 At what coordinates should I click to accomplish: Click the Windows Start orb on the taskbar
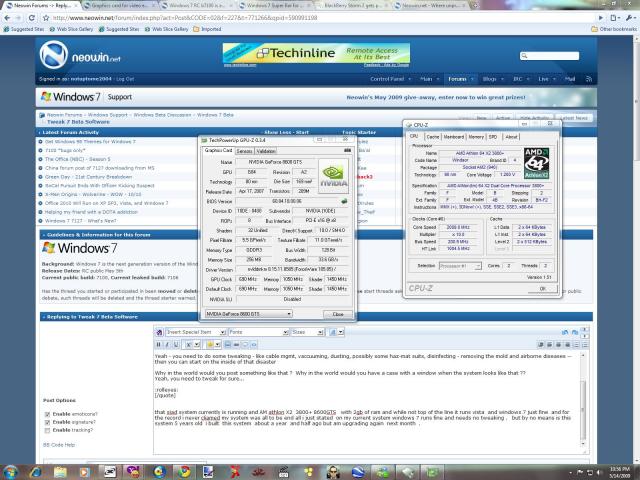(x=10, y=469)
